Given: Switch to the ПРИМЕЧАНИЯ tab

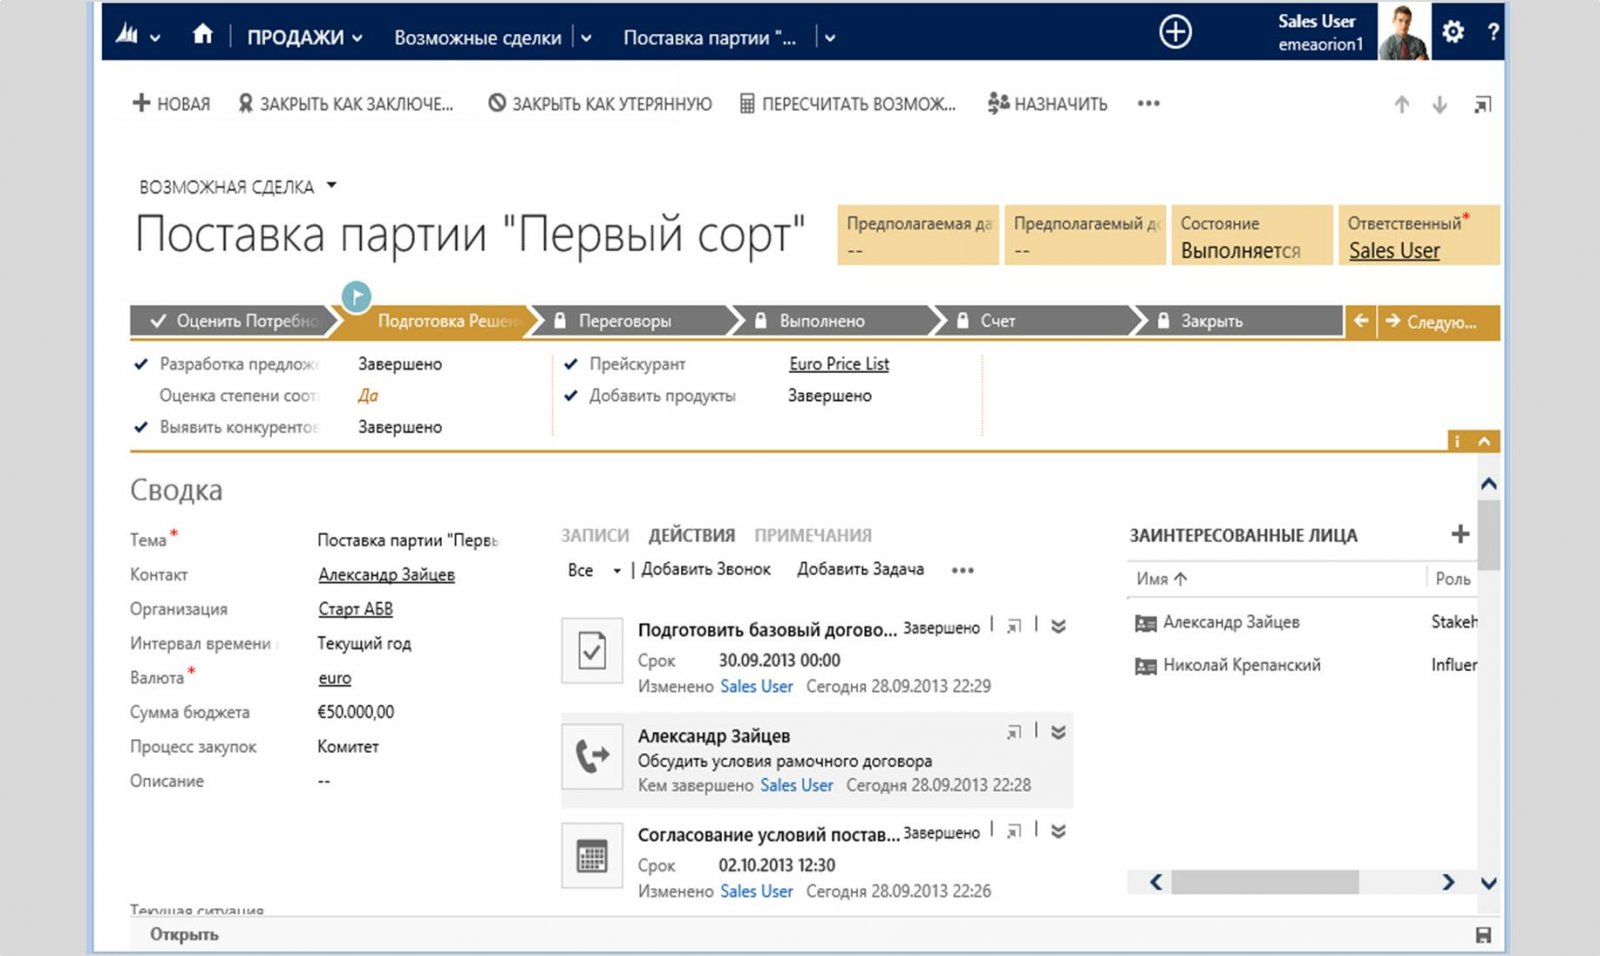Looking at the screenshot, I should pos(815,535).
